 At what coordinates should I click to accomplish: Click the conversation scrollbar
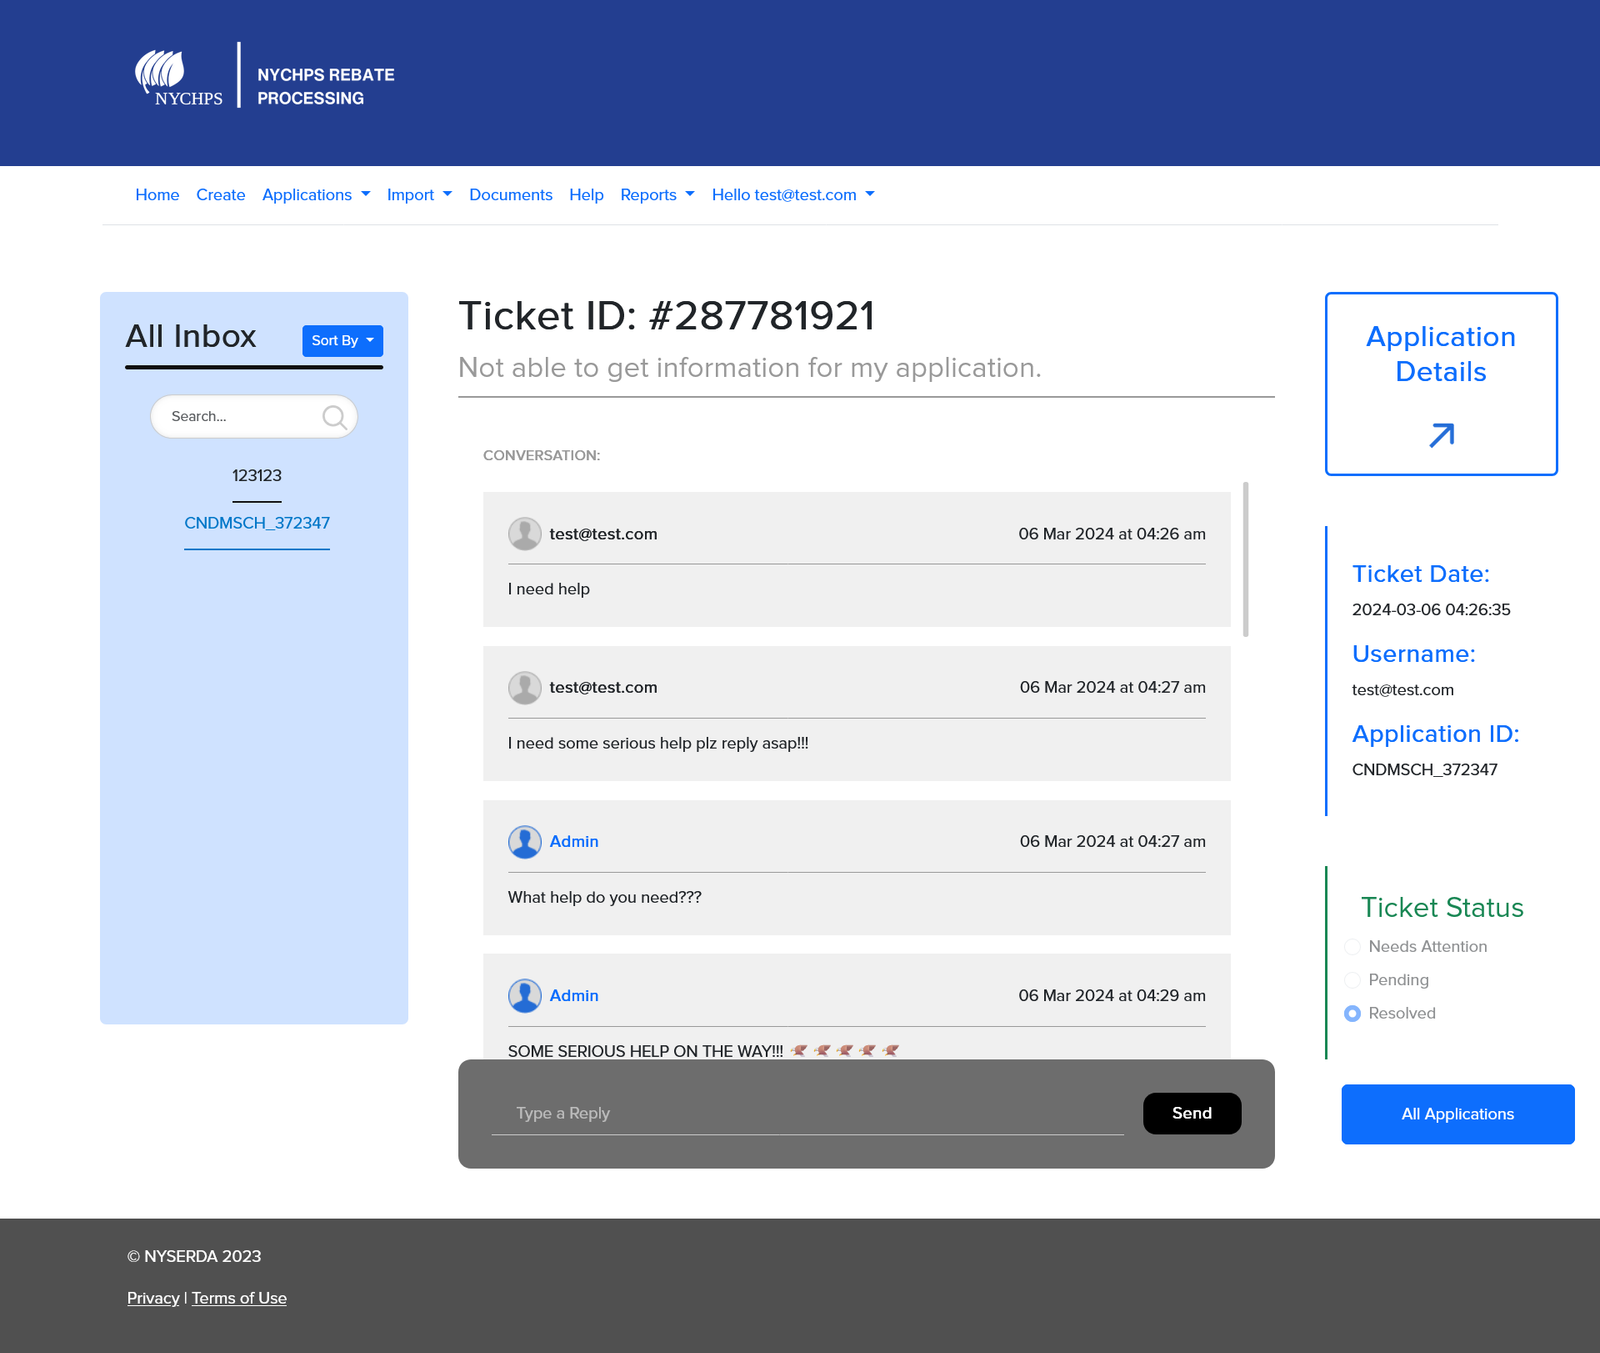point(1246,560)
